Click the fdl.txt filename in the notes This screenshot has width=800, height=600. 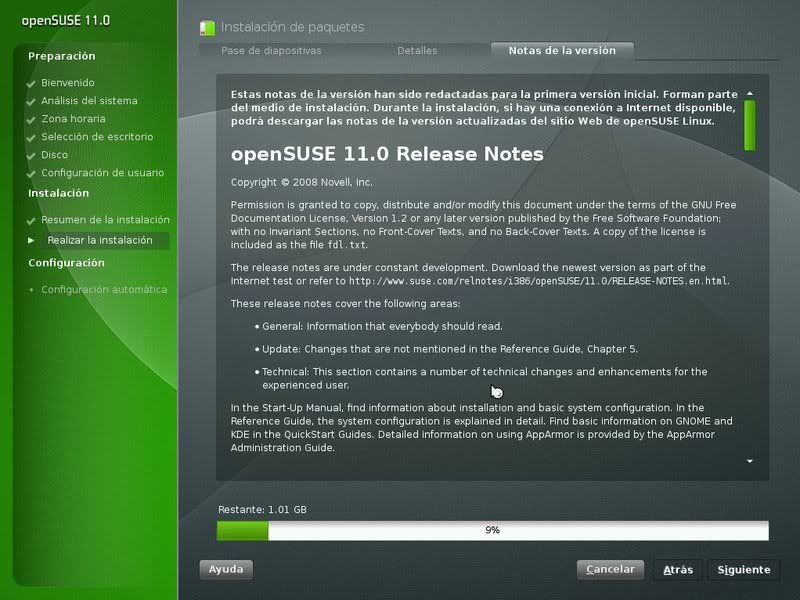346,245
